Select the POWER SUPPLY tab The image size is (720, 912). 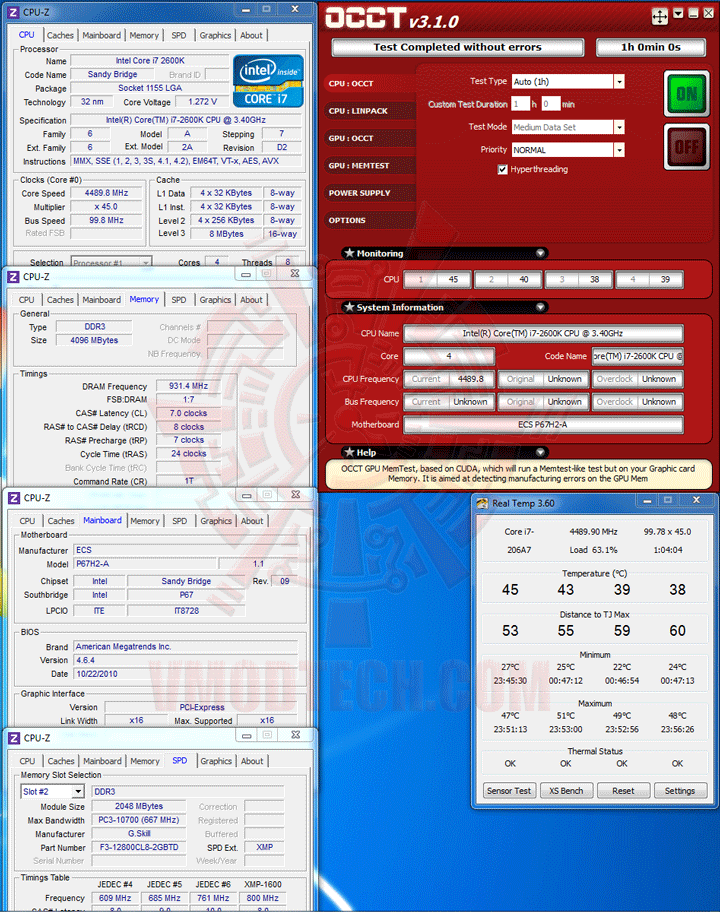pyautogui.click(x=370, y=193)
